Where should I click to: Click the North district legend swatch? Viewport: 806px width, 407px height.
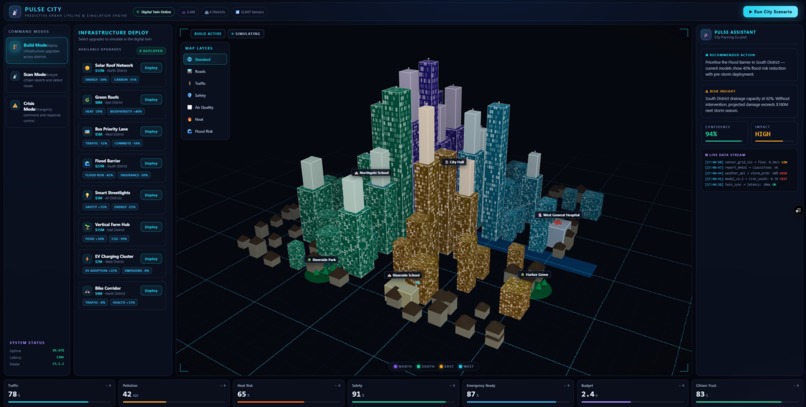pos(395,366)
